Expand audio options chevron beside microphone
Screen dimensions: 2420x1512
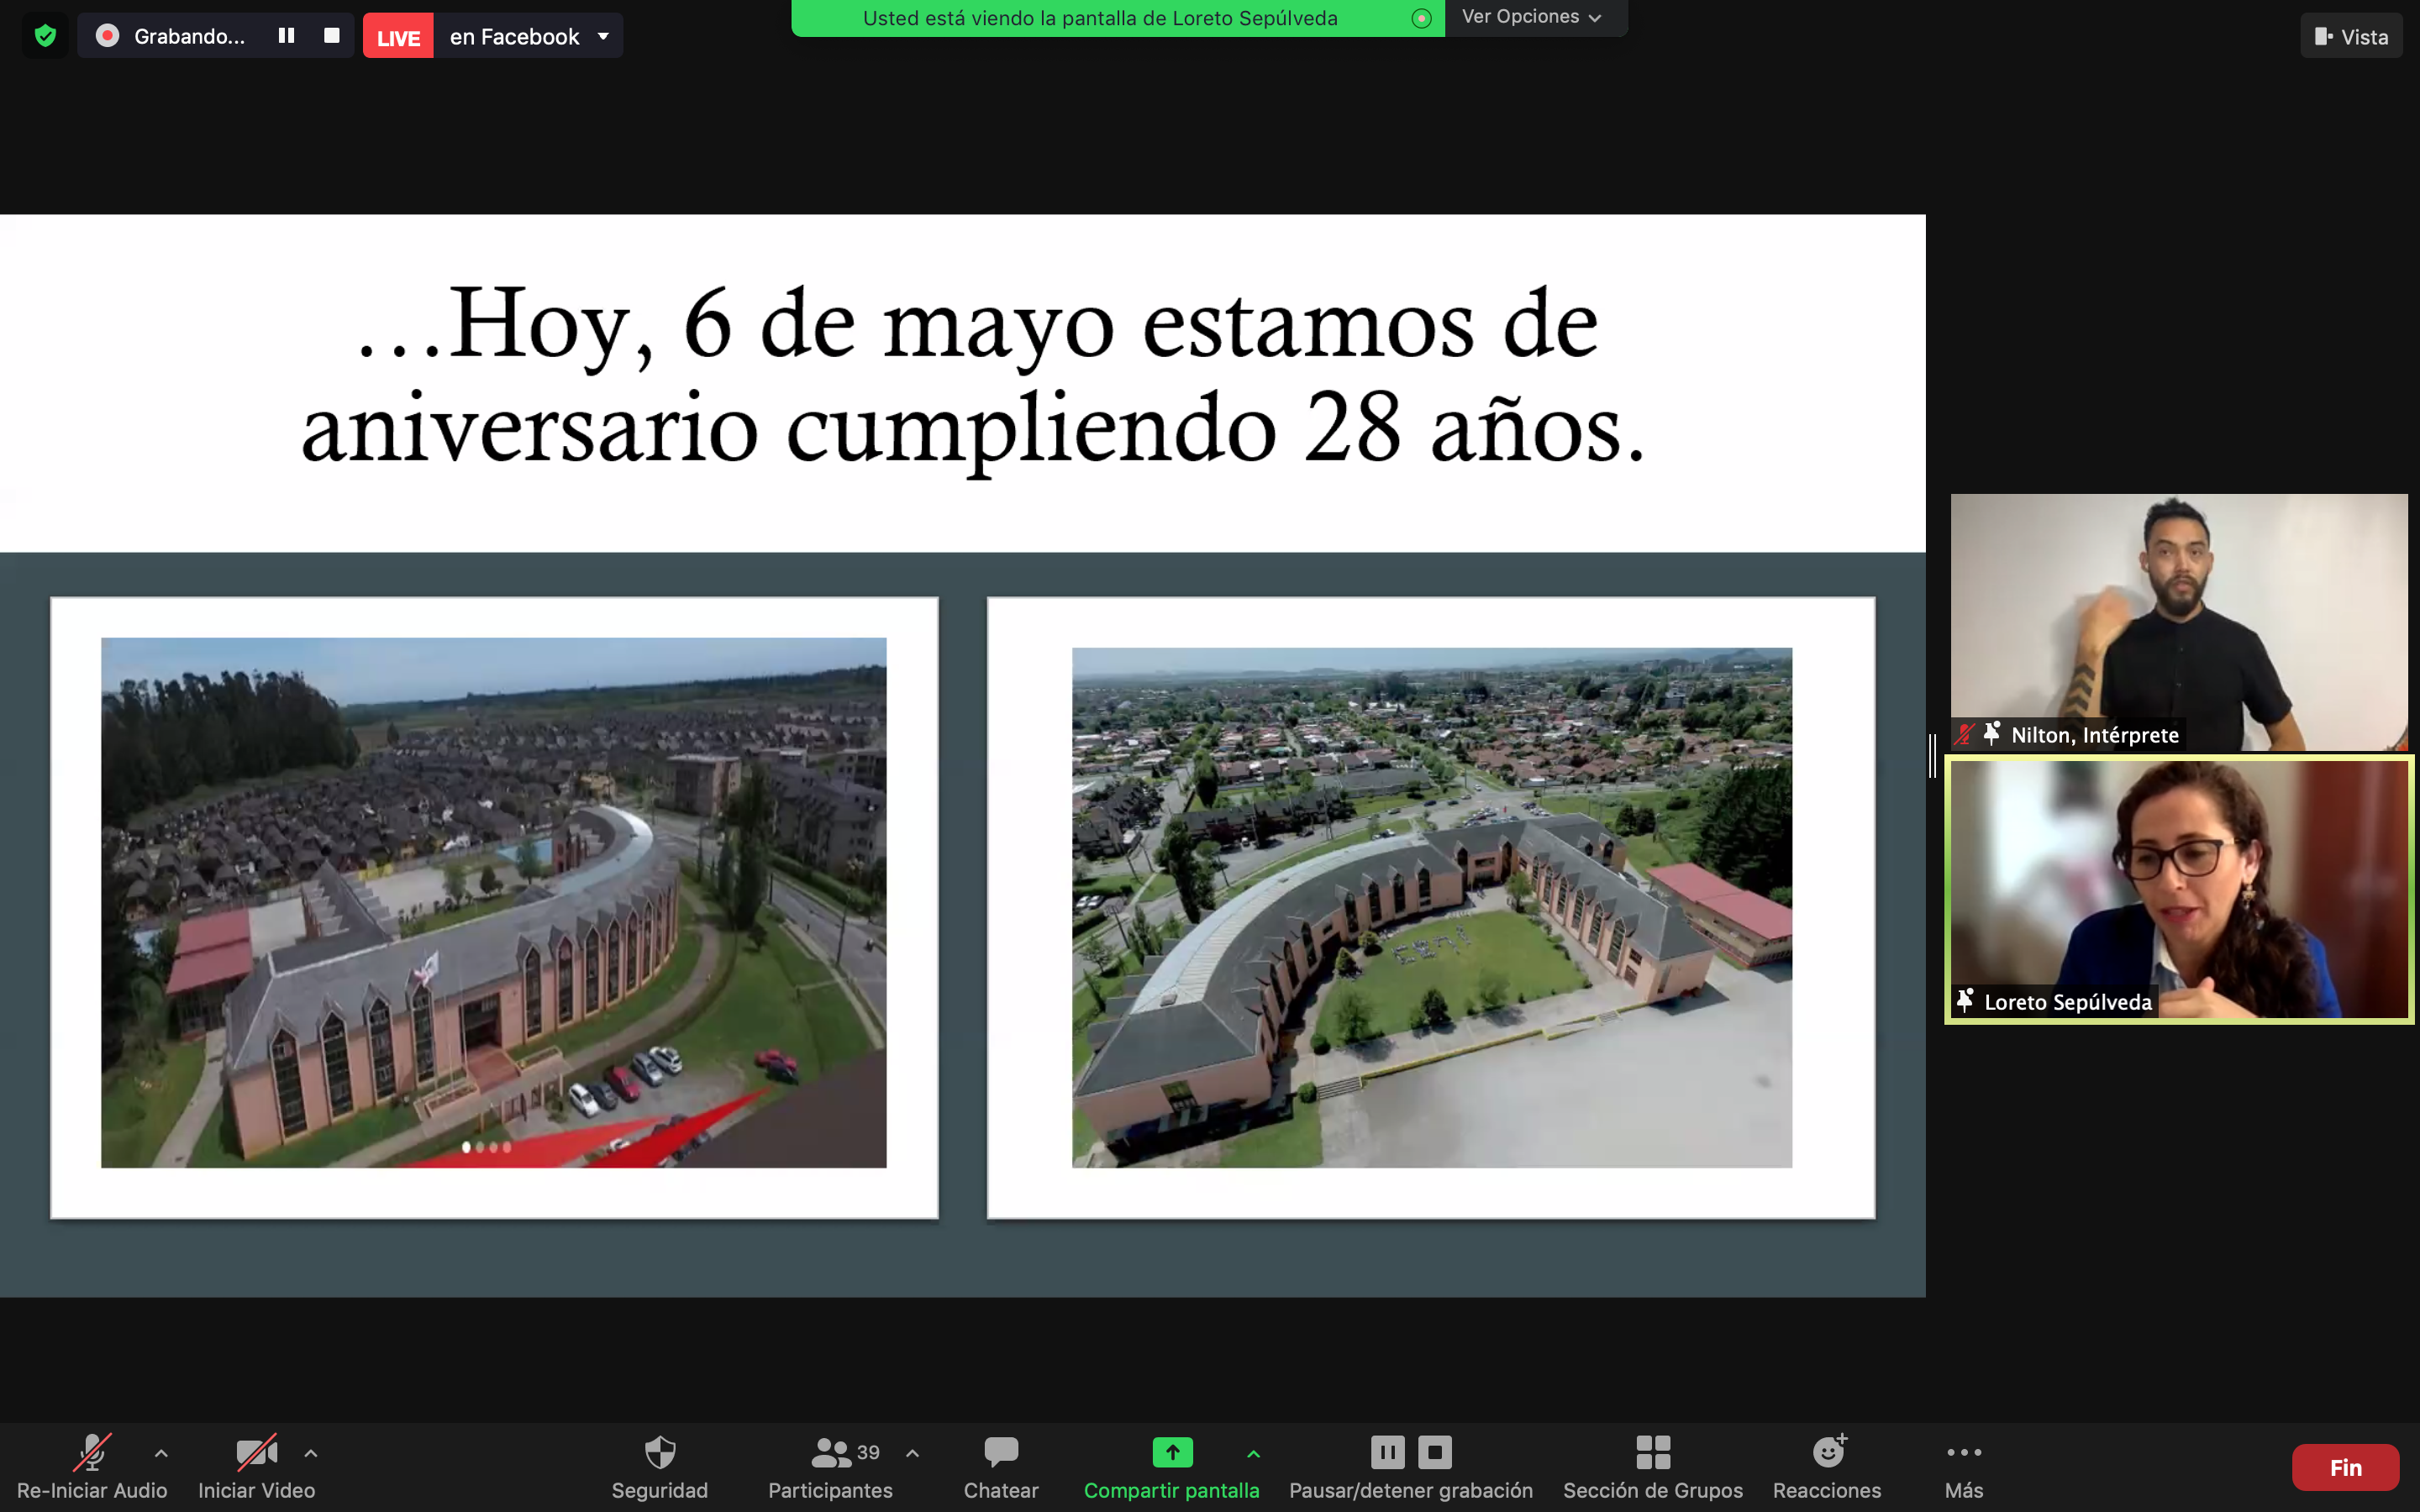click(x=161, y=1453)
